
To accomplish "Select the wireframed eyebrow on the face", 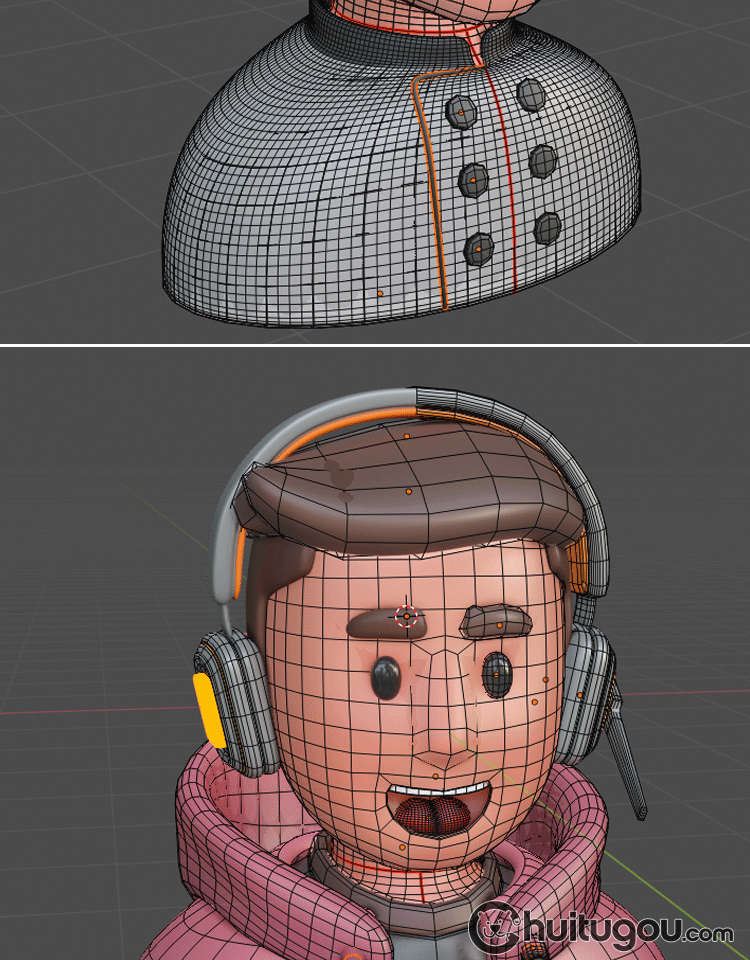I will point(498,620).
